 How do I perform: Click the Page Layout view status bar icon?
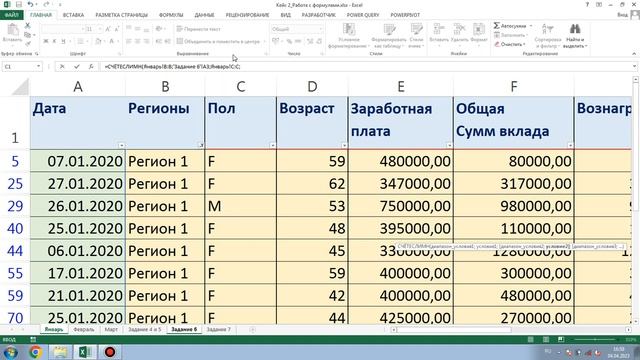pyautogui.click(x=546, y=339)
